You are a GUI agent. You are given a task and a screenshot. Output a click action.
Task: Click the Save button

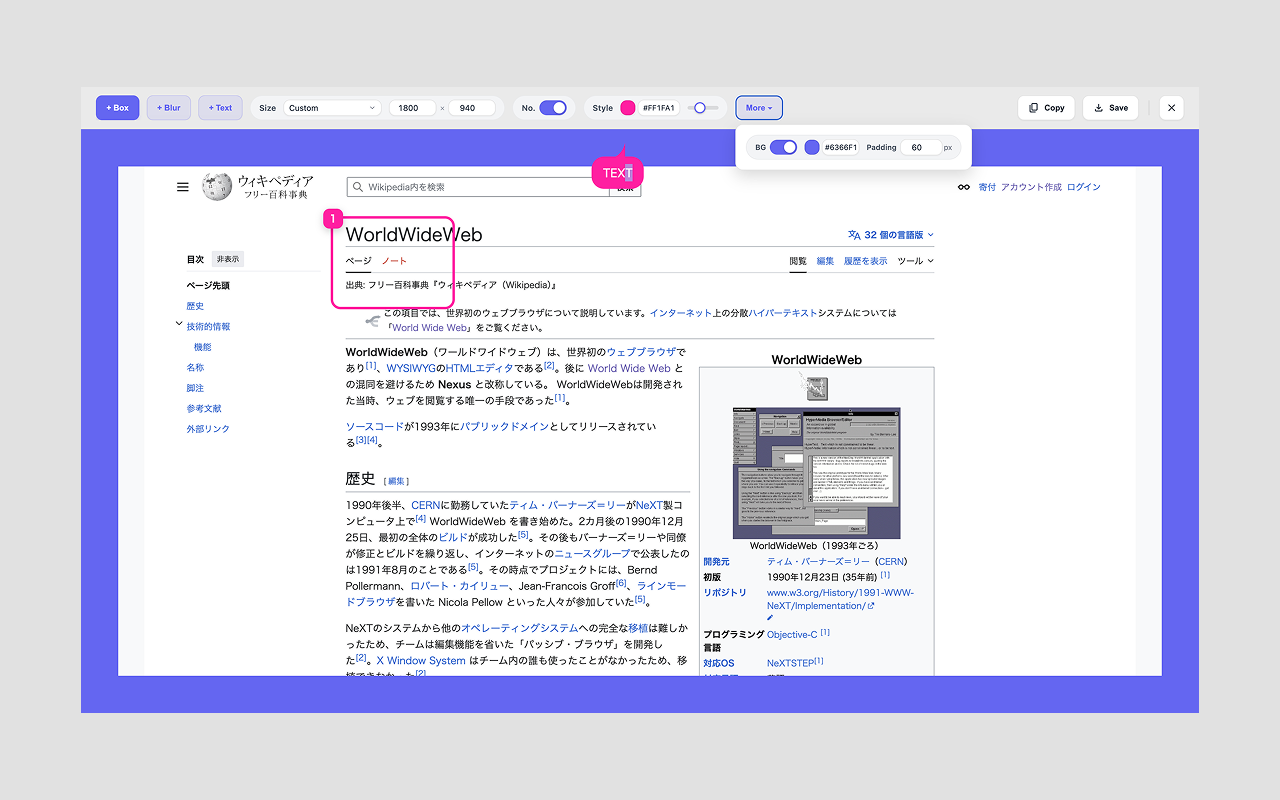pyautogui.click(x=1110, y=108)
